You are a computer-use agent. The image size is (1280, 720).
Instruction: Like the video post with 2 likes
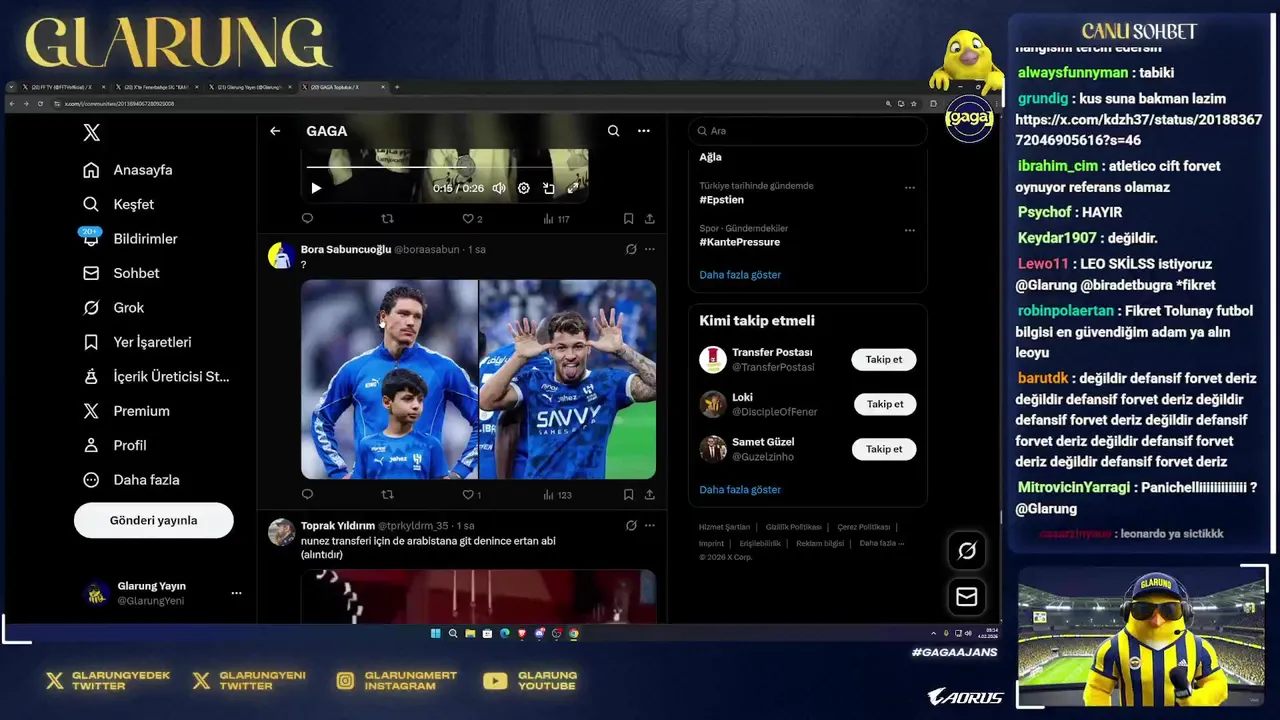pos(472,219)
